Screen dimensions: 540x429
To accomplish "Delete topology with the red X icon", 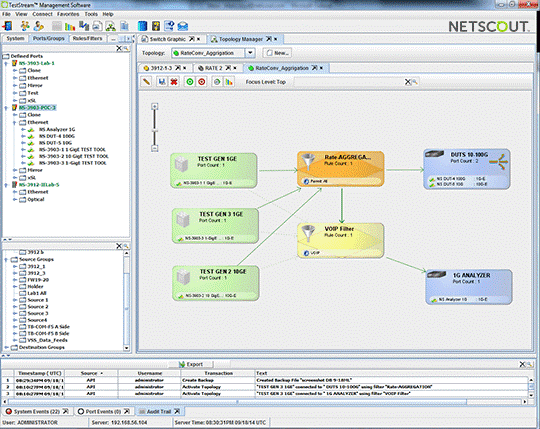I will 174,82.
